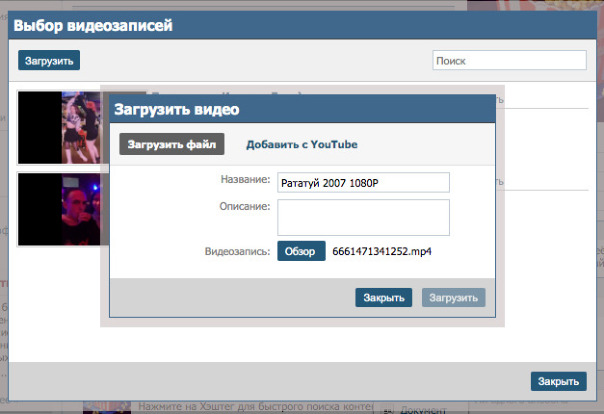Click the Название: label

(245, 179)
